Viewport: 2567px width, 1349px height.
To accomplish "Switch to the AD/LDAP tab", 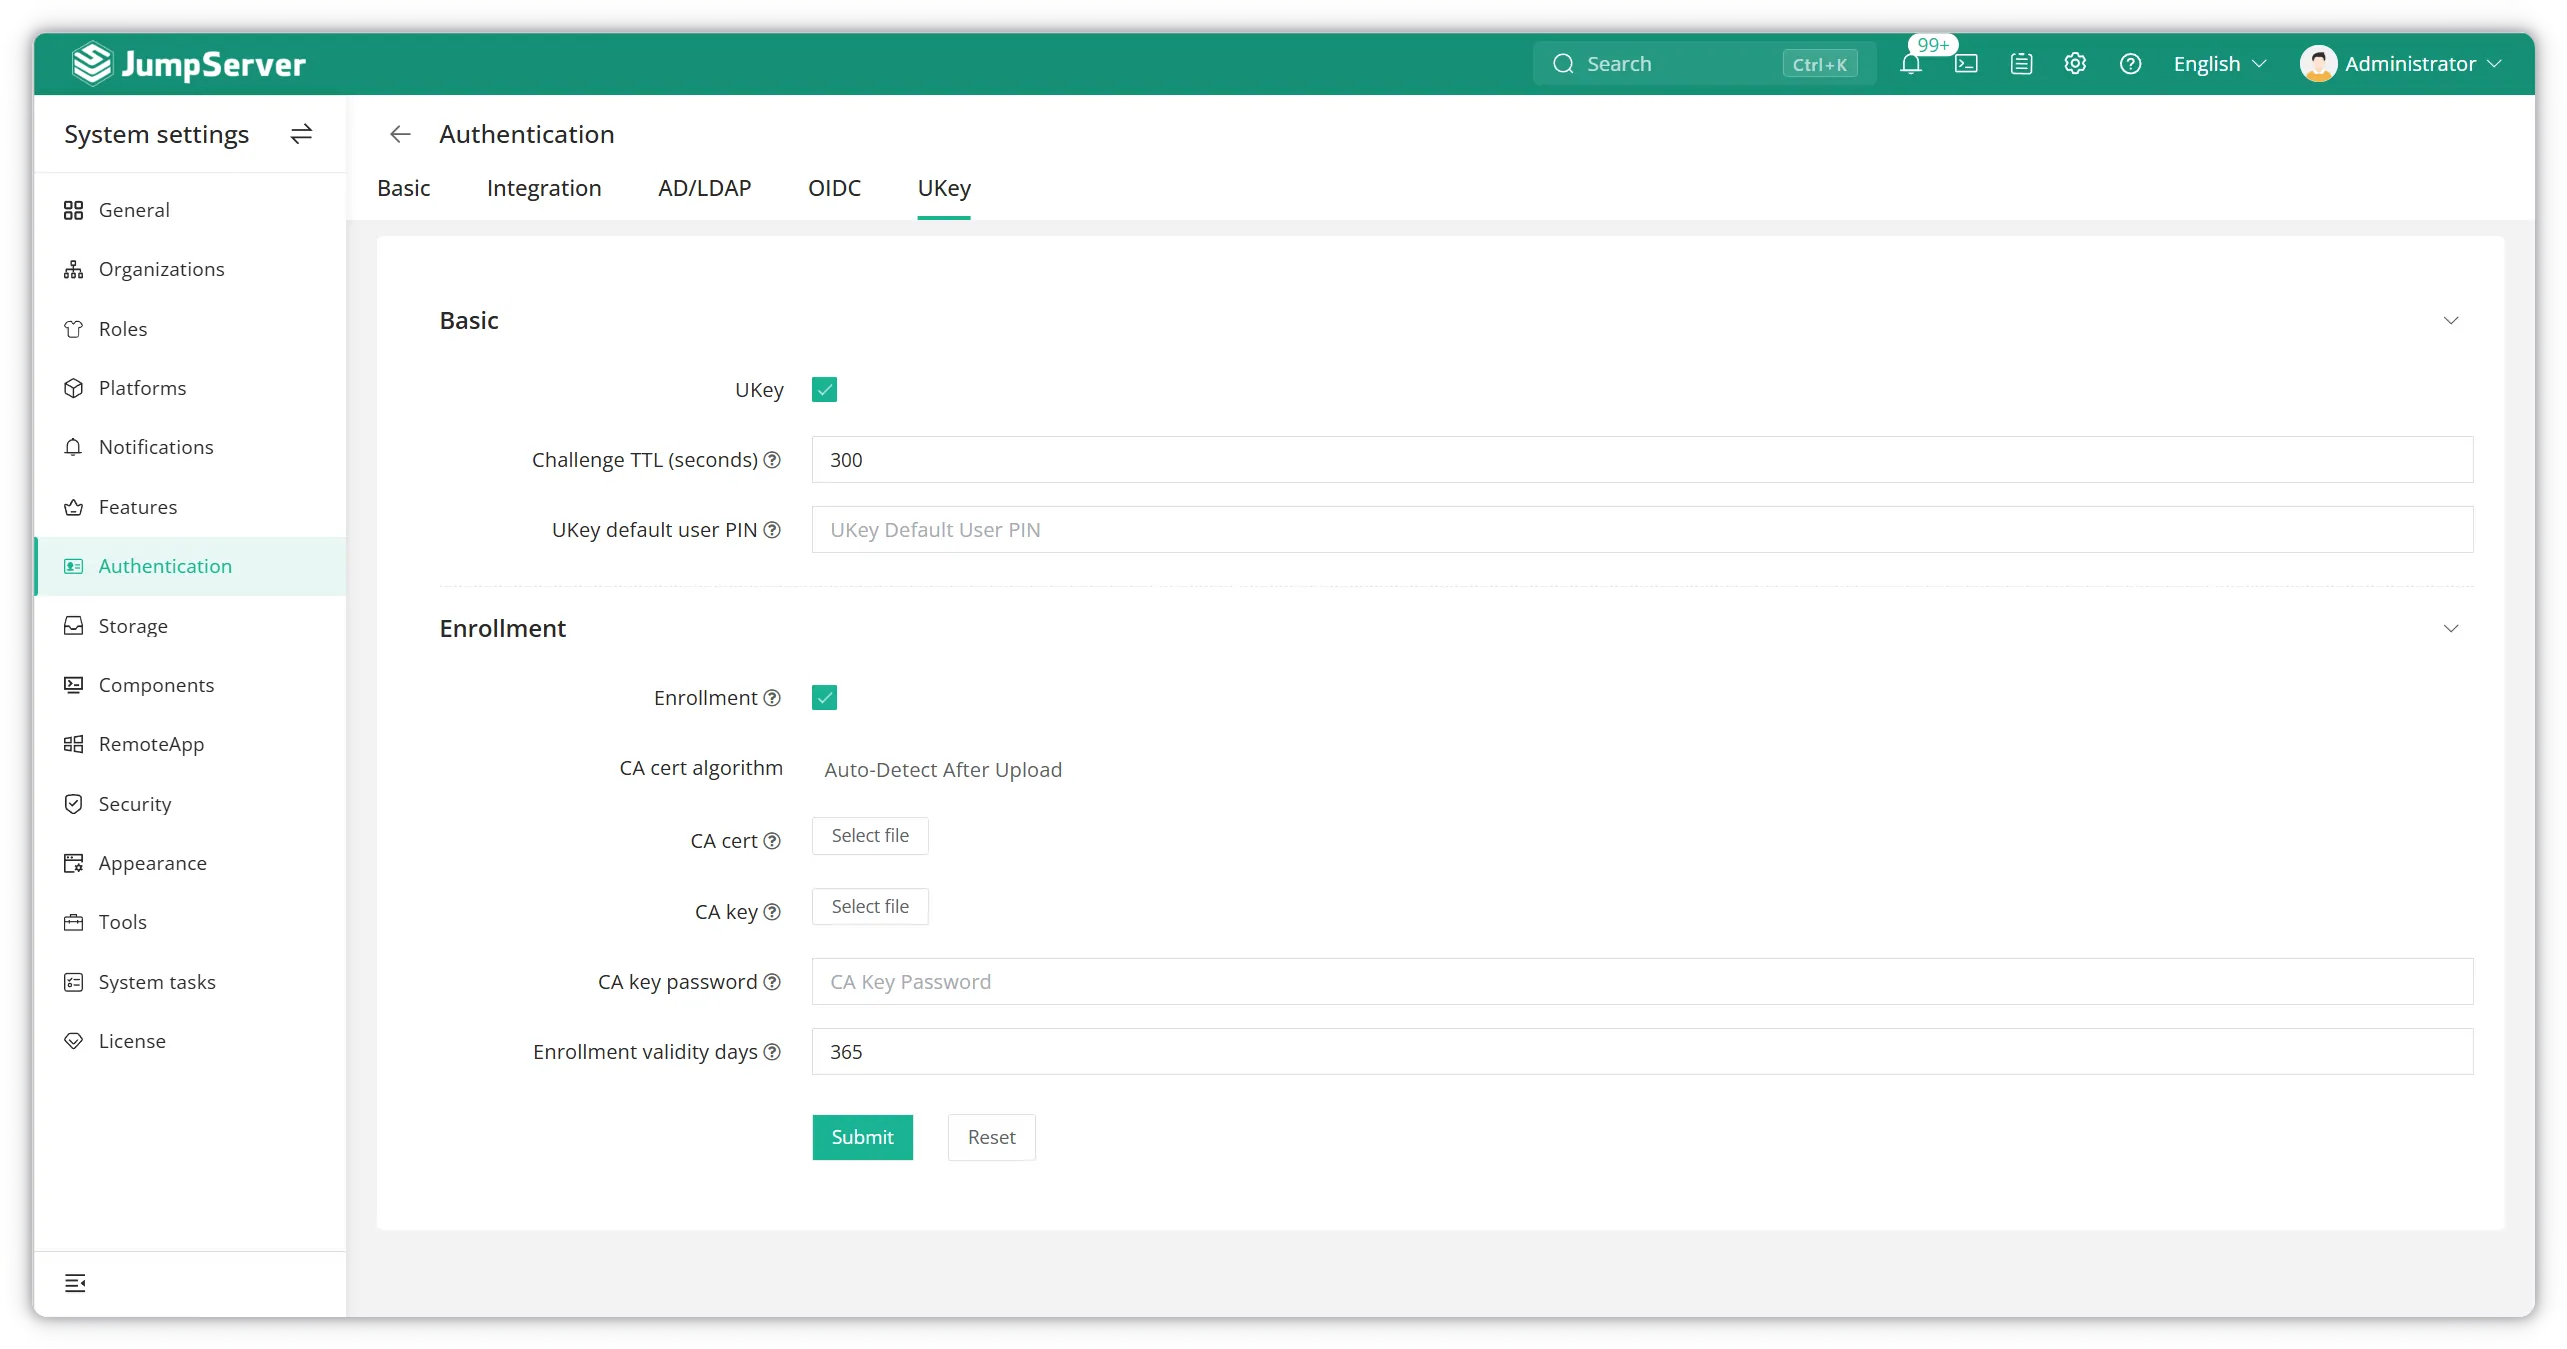I will (704, 188).
